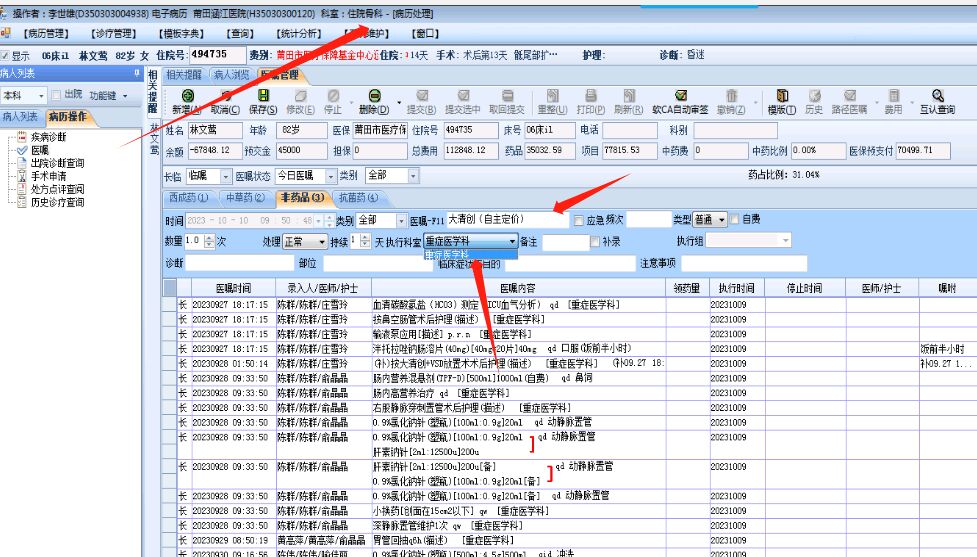Open 出院诊断查询 in the left tree

[57, 163]
